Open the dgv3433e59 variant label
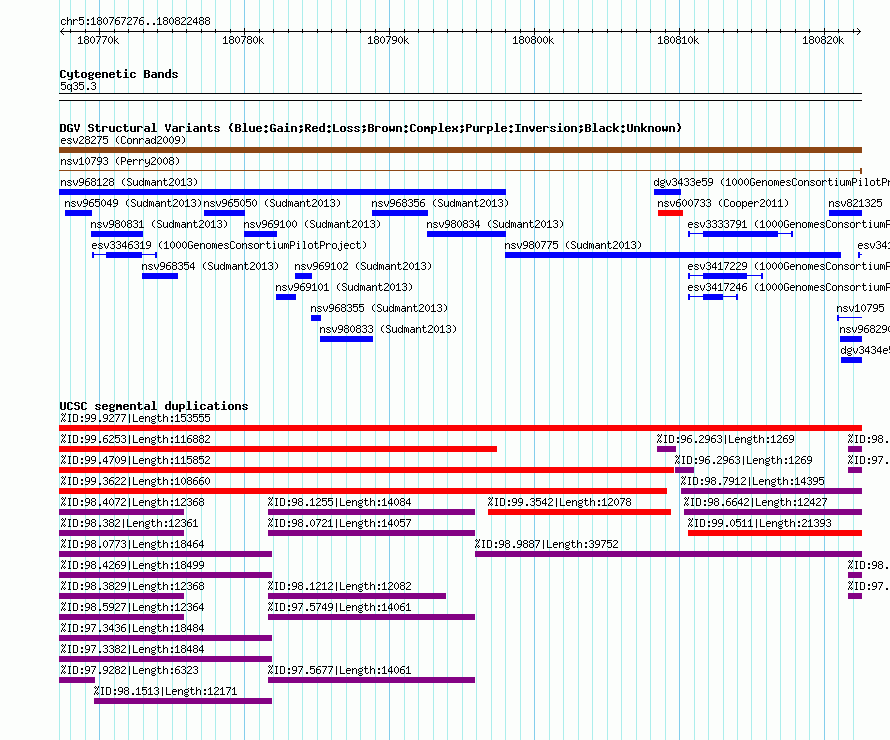 coord(771,182)
